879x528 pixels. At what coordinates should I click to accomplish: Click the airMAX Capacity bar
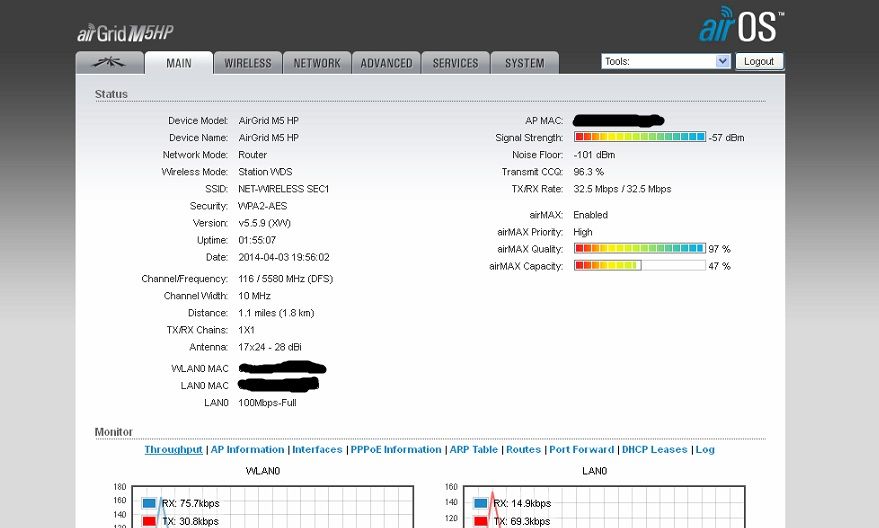pyautogui.click(x=640, y=266)
